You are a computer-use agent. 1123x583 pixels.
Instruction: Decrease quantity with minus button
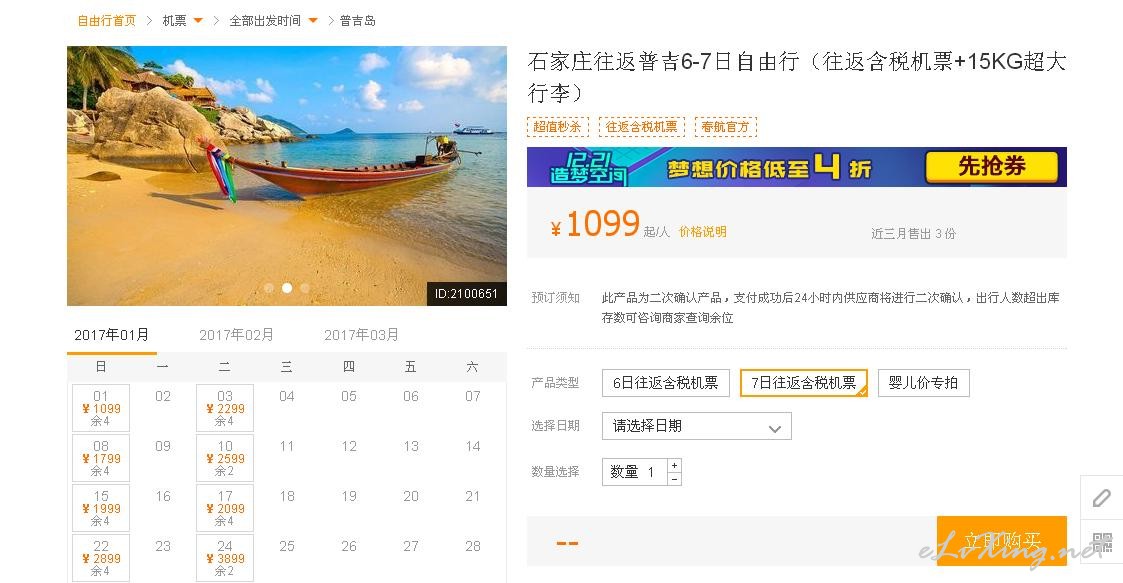coord(674,478)
